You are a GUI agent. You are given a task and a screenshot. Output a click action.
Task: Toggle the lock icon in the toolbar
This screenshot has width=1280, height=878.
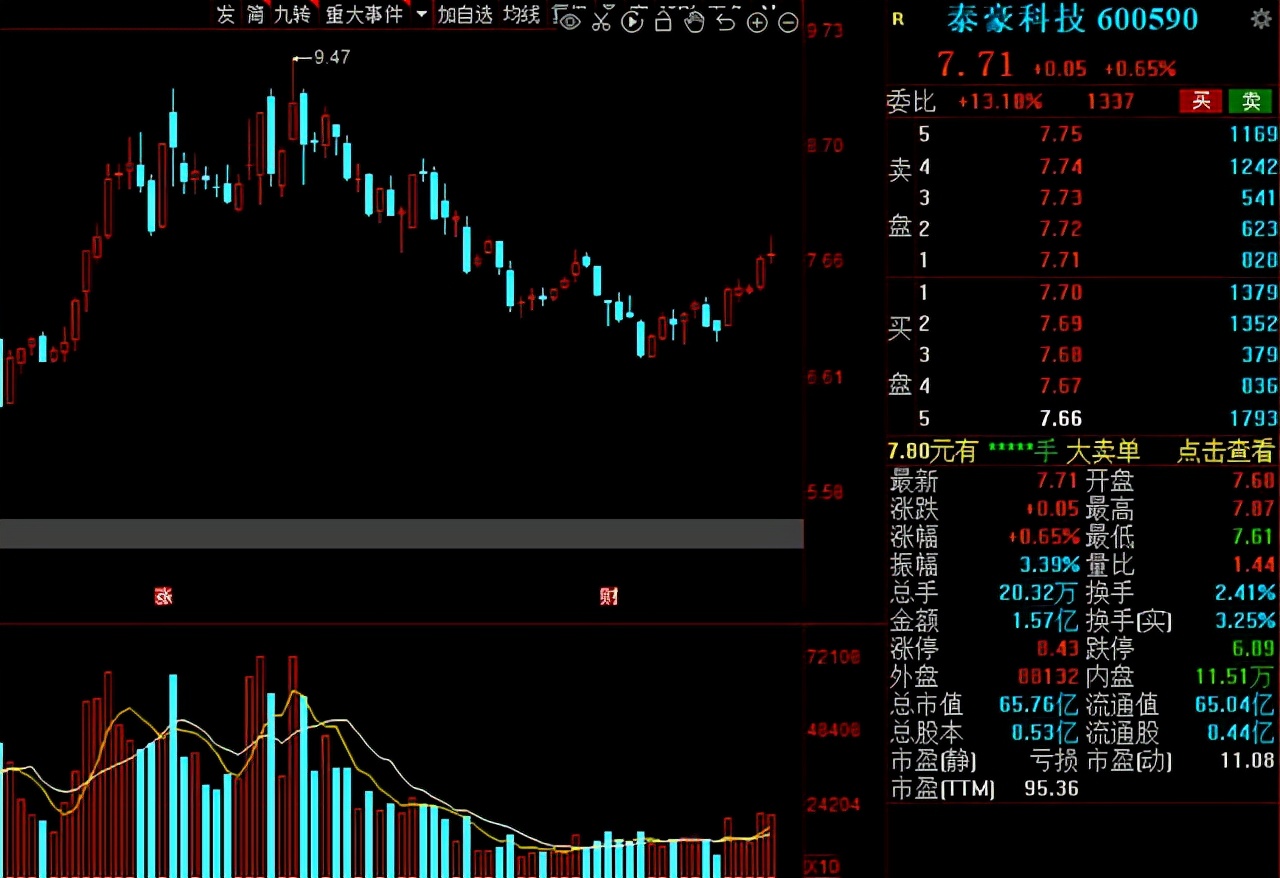662,22
